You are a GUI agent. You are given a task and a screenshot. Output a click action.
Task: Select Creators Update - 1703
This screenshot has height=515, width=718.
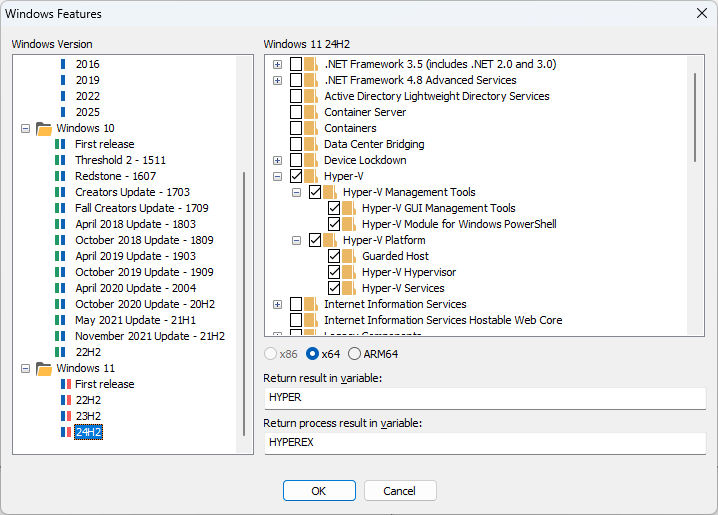coord(132,192)
